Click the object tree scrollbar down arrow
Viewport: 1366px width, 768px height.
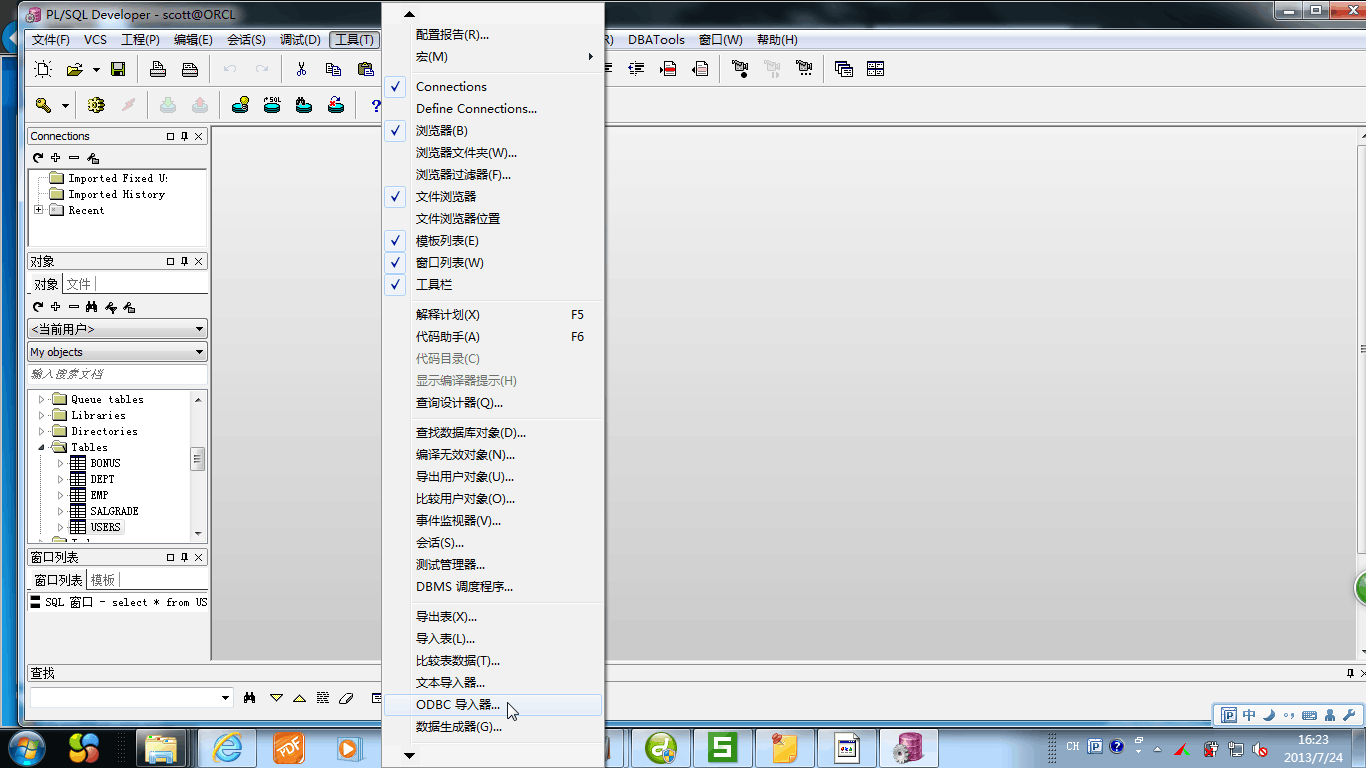click(198, 534)
